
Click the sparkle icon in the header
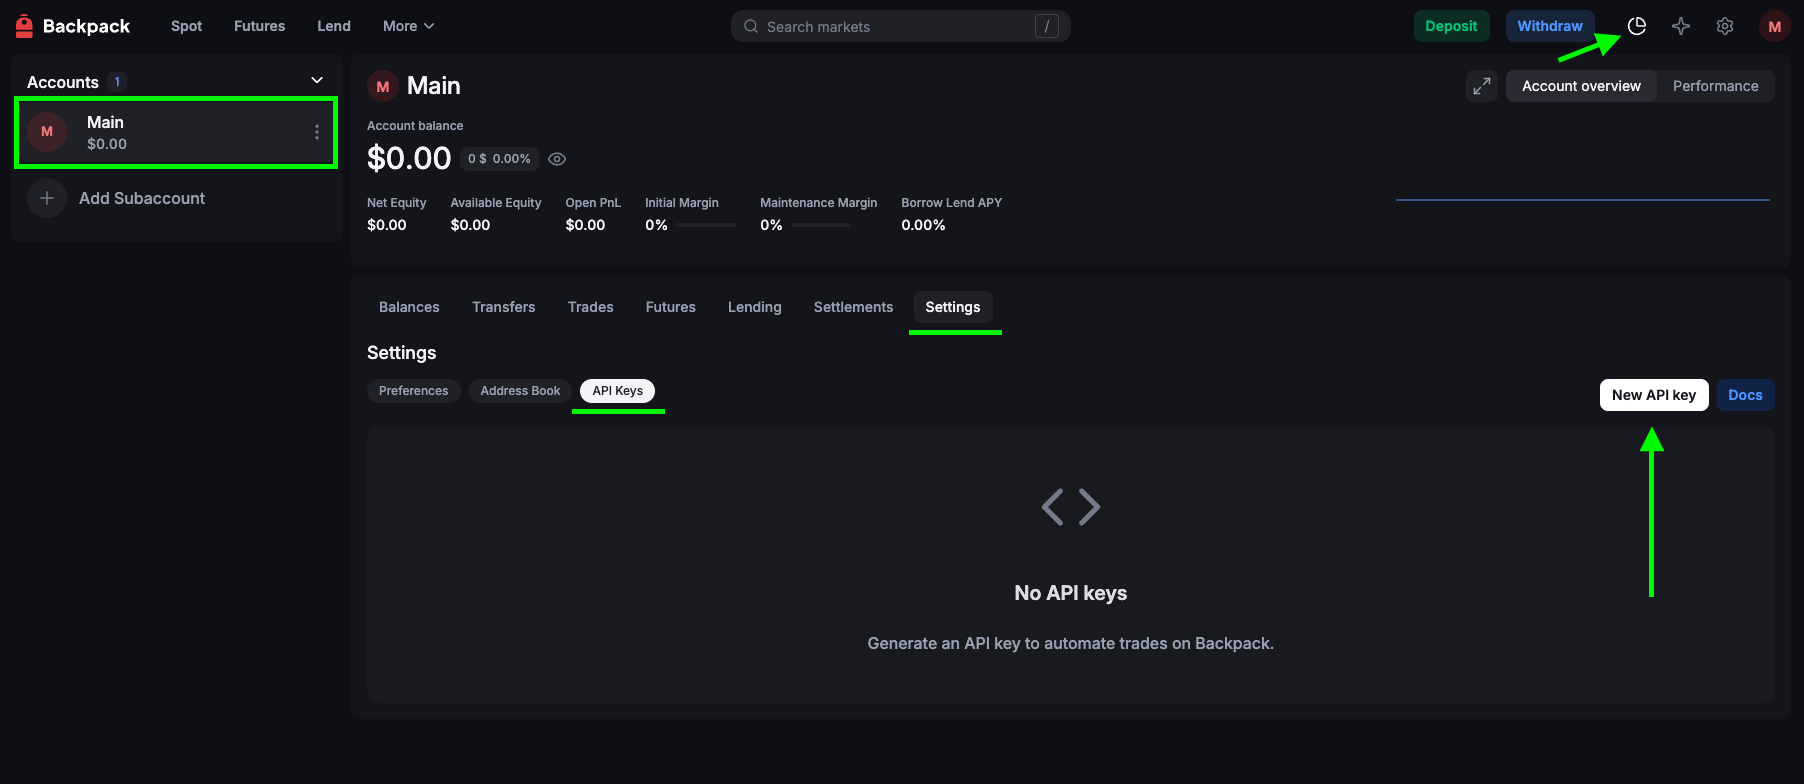click(x=1681, y=26)
